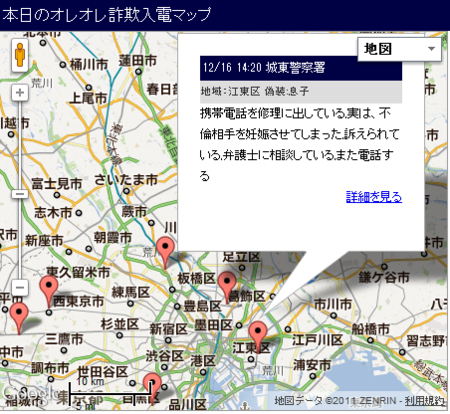Click the 江戸川区 map label

tap(318, 340)
